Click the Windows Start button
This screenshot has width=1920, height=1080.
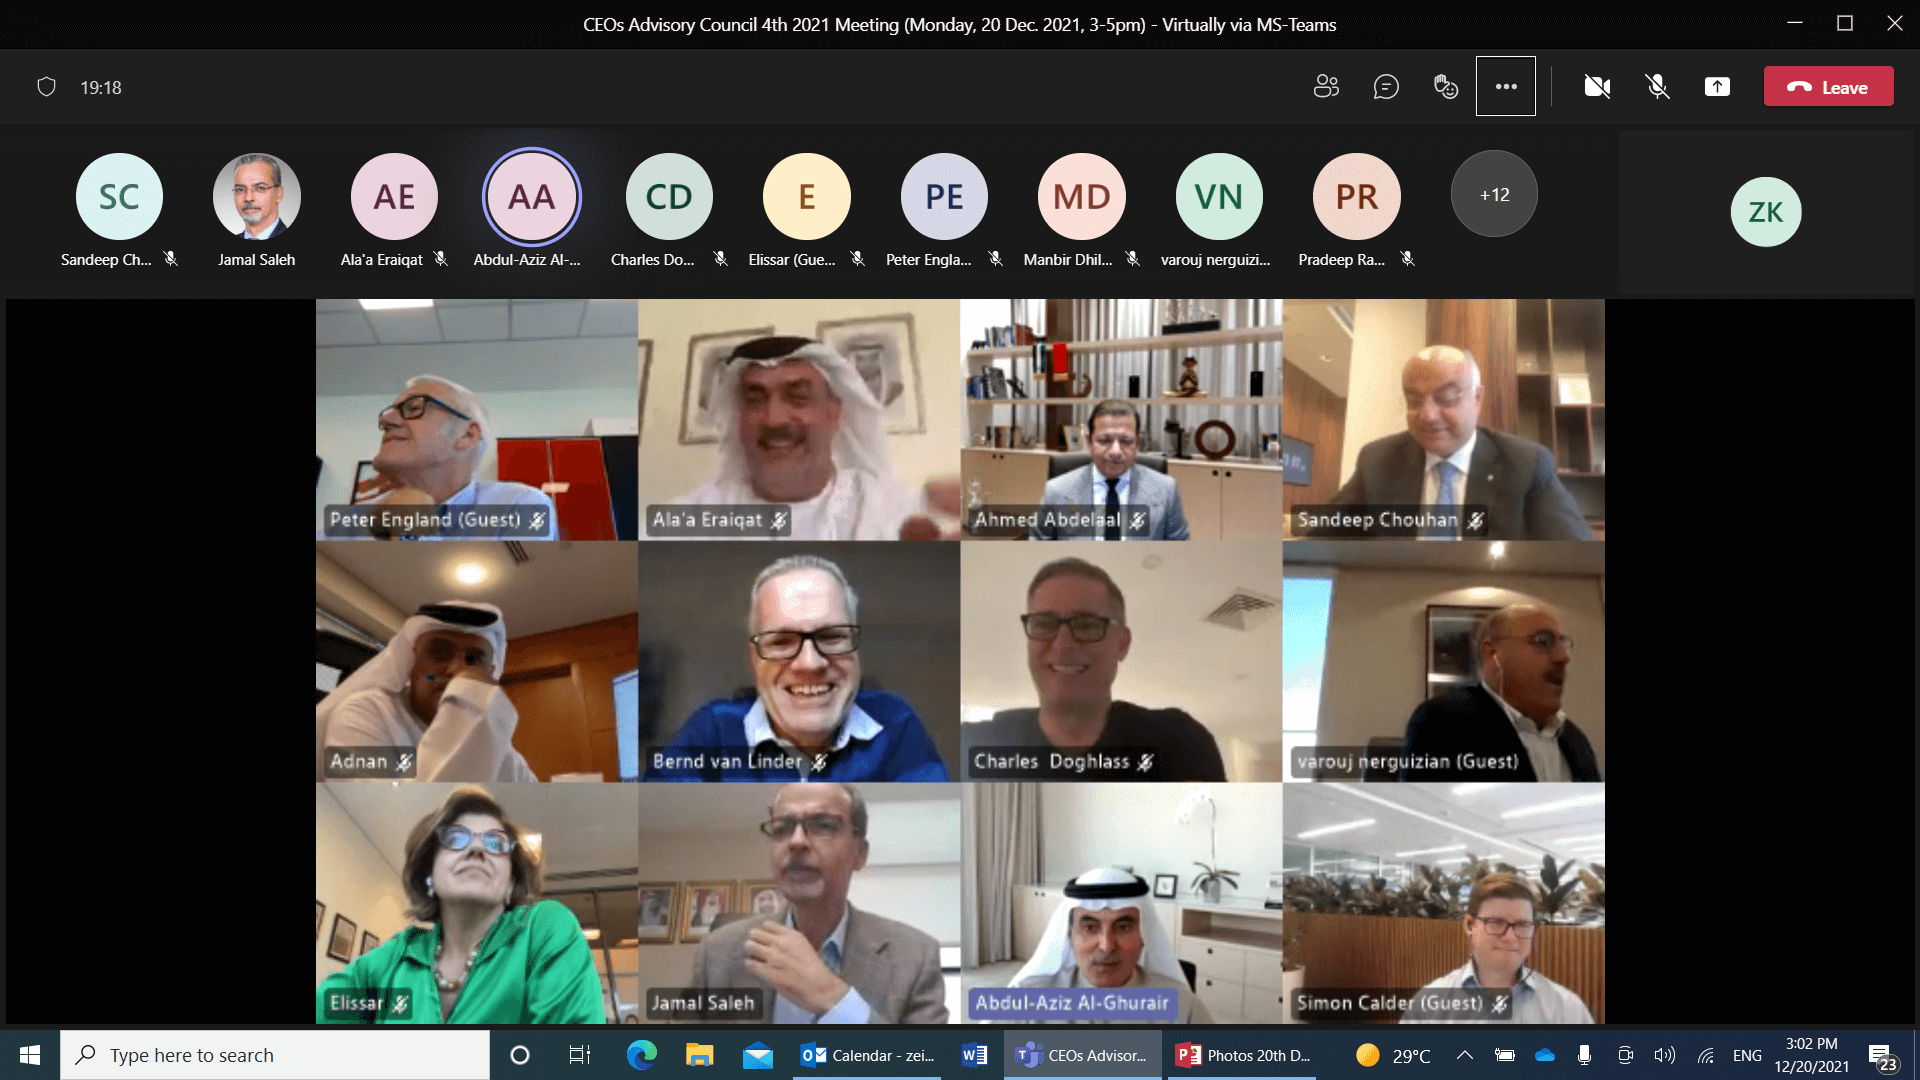(x=30, y=1055)
